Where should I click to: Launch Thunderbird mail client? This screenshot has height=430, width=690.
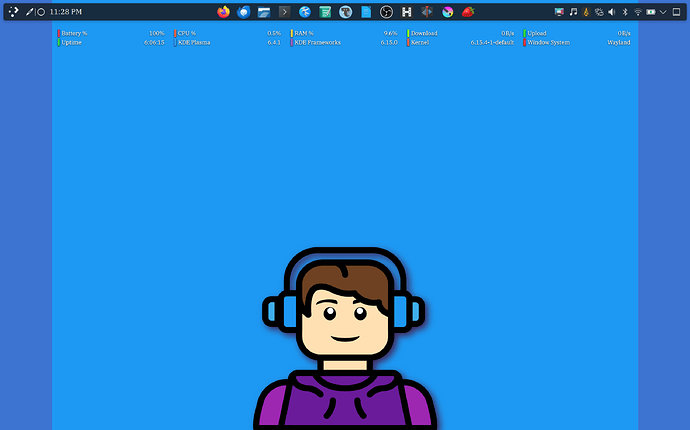click(x=244, y=12)
